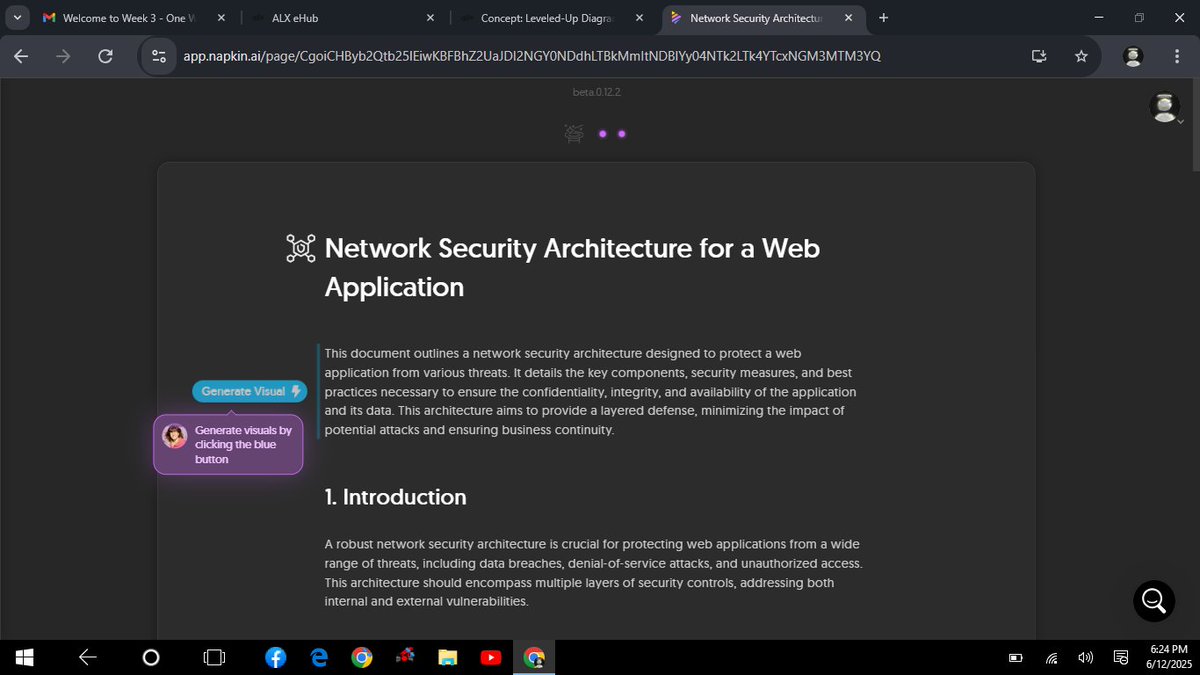Click the Generate Visual button

click(x=249, y=391)
